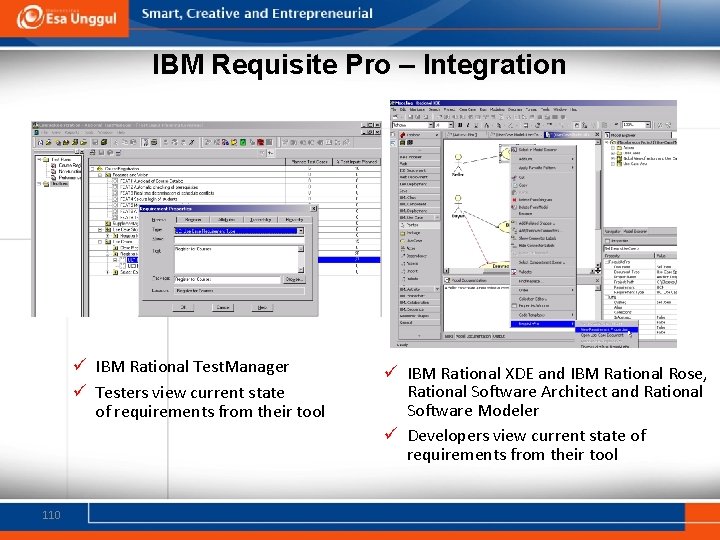Open the font size dropdown in XDE toolbar

tap(451, 125)
